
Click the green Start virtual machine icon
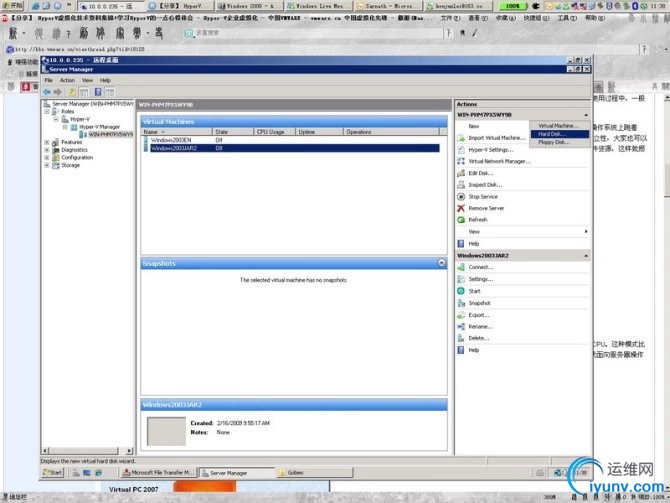coord(461,291)
